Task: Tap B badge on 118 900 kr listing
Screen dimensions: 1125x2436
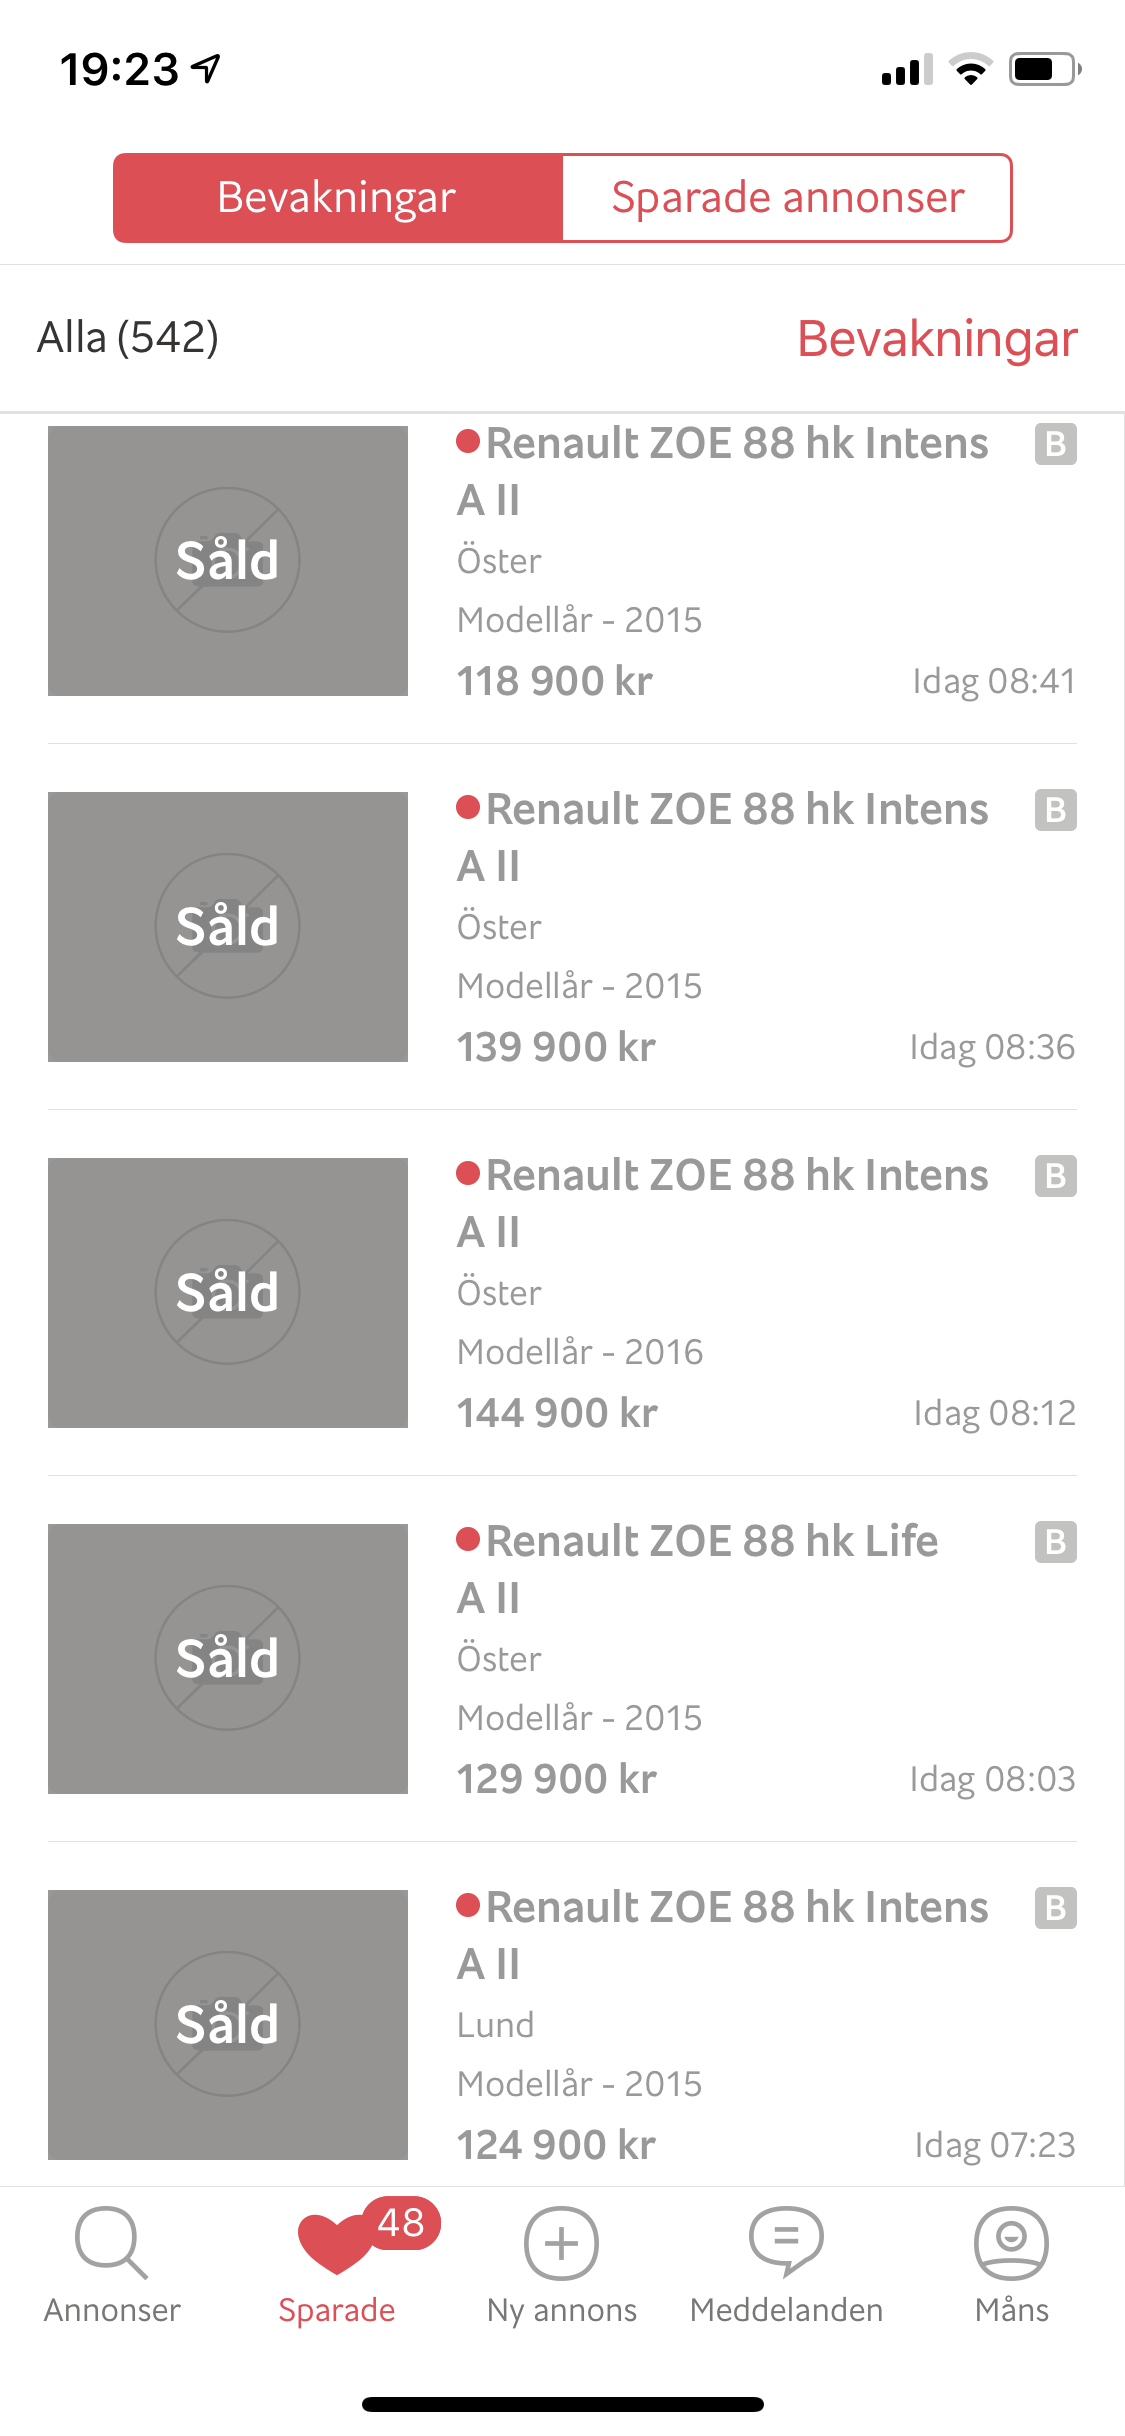Action: pyautogui.click(x=1055, y=444)
